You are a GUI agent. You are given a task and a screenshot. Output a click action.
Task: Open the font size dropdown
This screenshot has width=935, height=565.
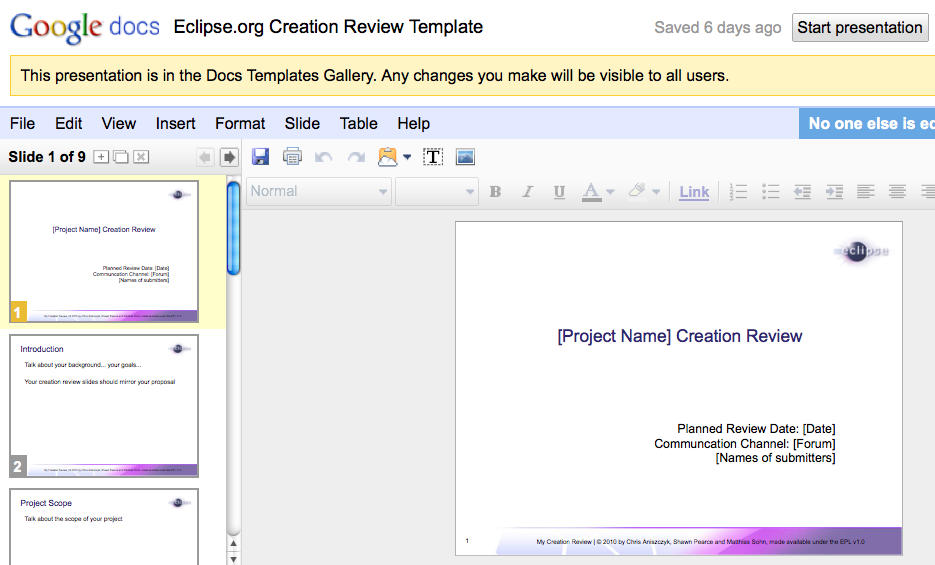pos(436,191)
